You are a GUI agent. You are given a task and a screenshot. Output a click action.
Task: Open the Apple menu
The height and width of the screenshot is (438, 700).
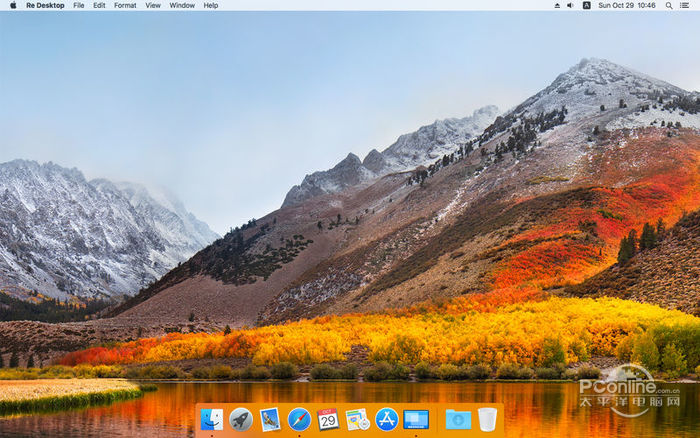[x=11, y=5]
